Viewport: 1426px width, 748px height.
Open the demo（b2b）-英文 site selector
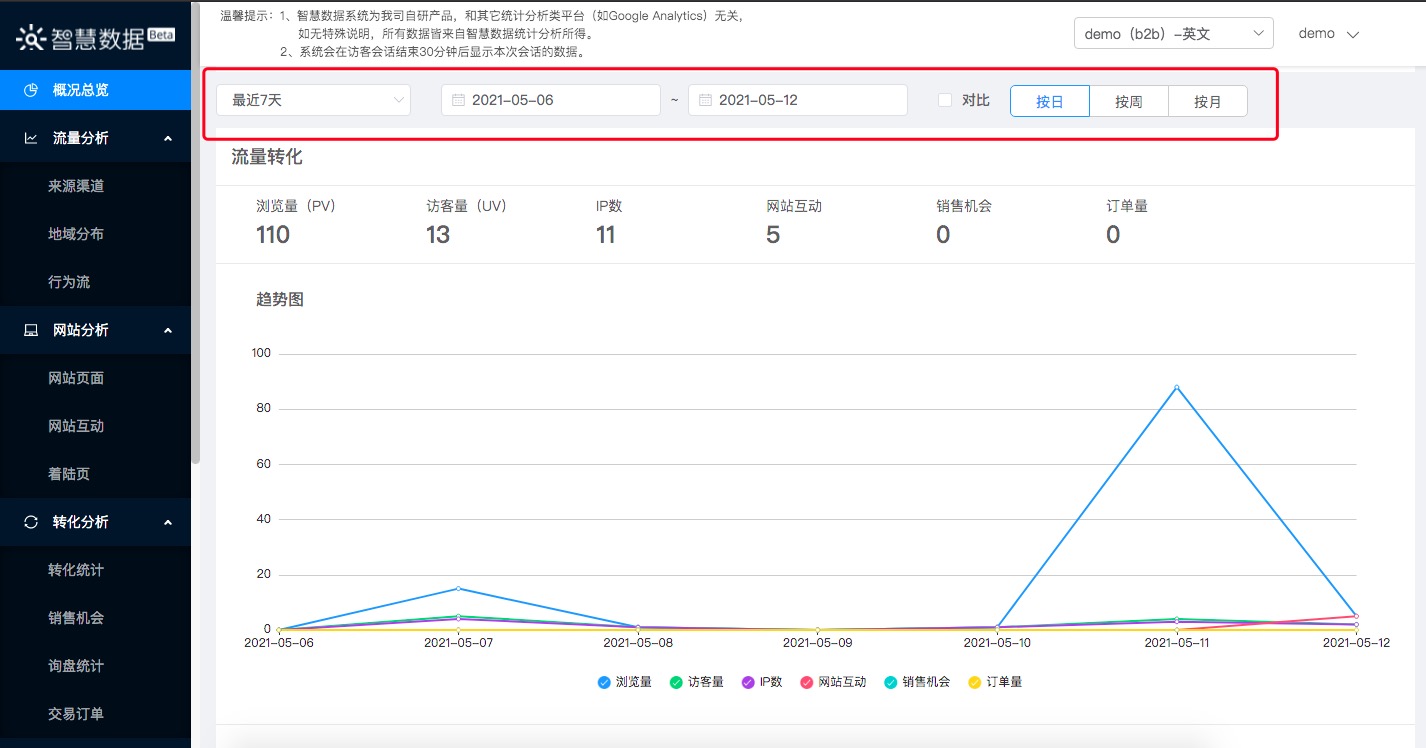pyautogui.click(x=1172, y=32)
